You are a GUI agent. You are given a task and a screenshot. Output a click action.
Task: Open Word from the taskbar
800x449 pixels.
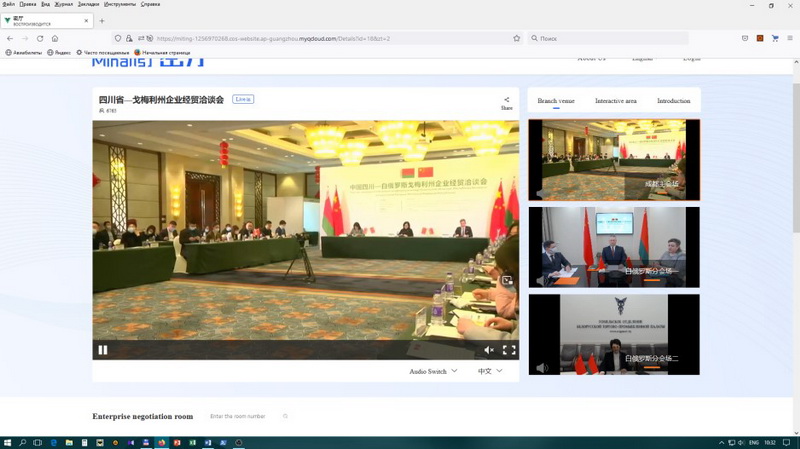(x=208, y=442)
